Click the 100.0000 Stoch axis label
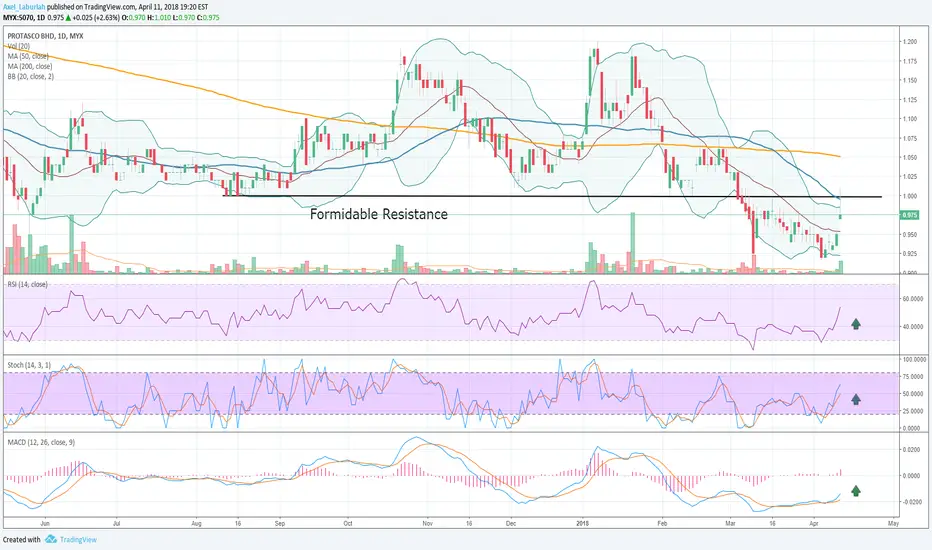 (x=915, y=360)
